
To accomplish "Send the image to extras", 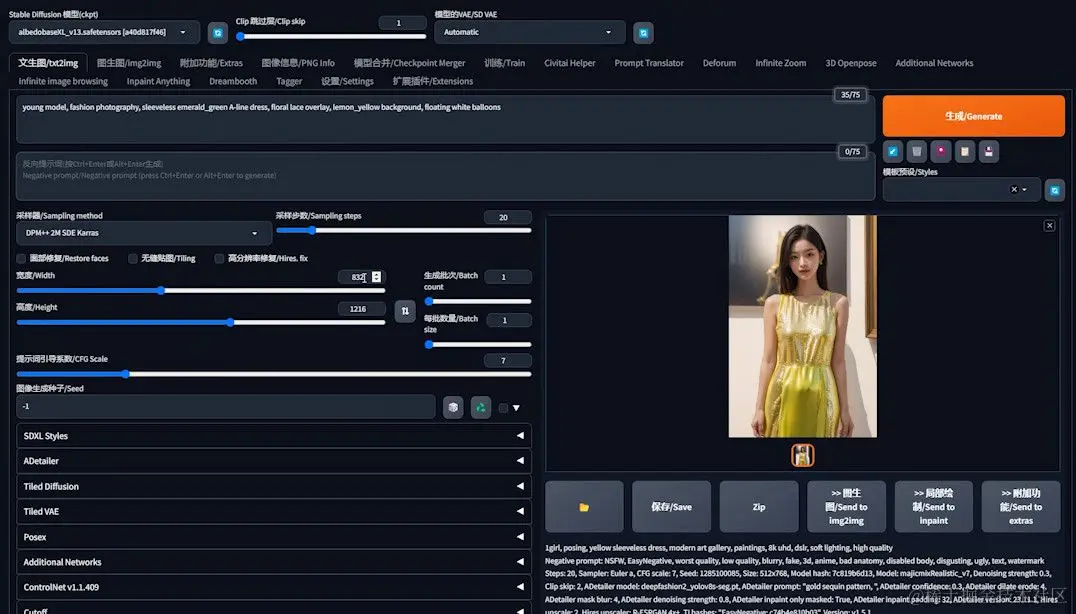I will 1020,507.
